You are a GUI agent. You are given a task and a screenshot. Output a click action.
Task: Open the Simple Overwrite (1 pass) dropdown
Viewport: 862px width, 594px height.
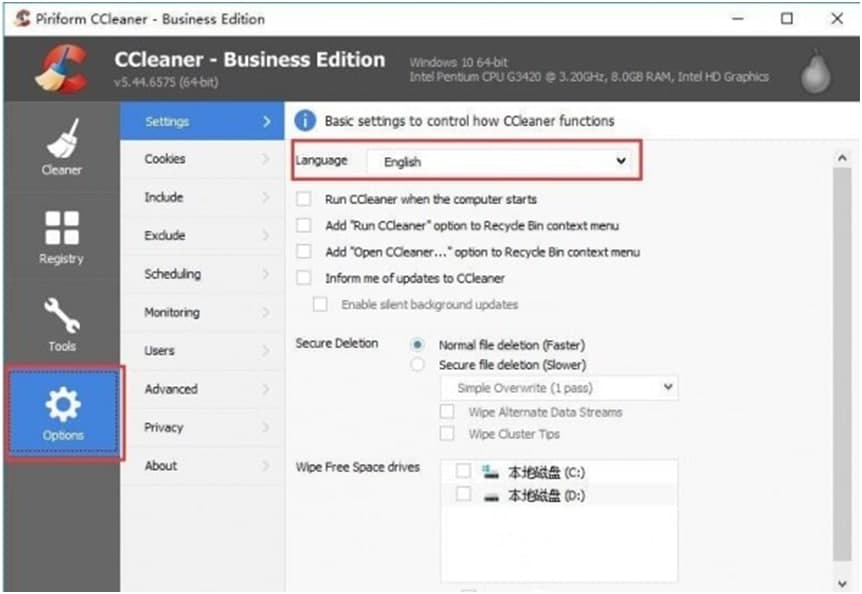pyautogui.click(x=556, y=387)
